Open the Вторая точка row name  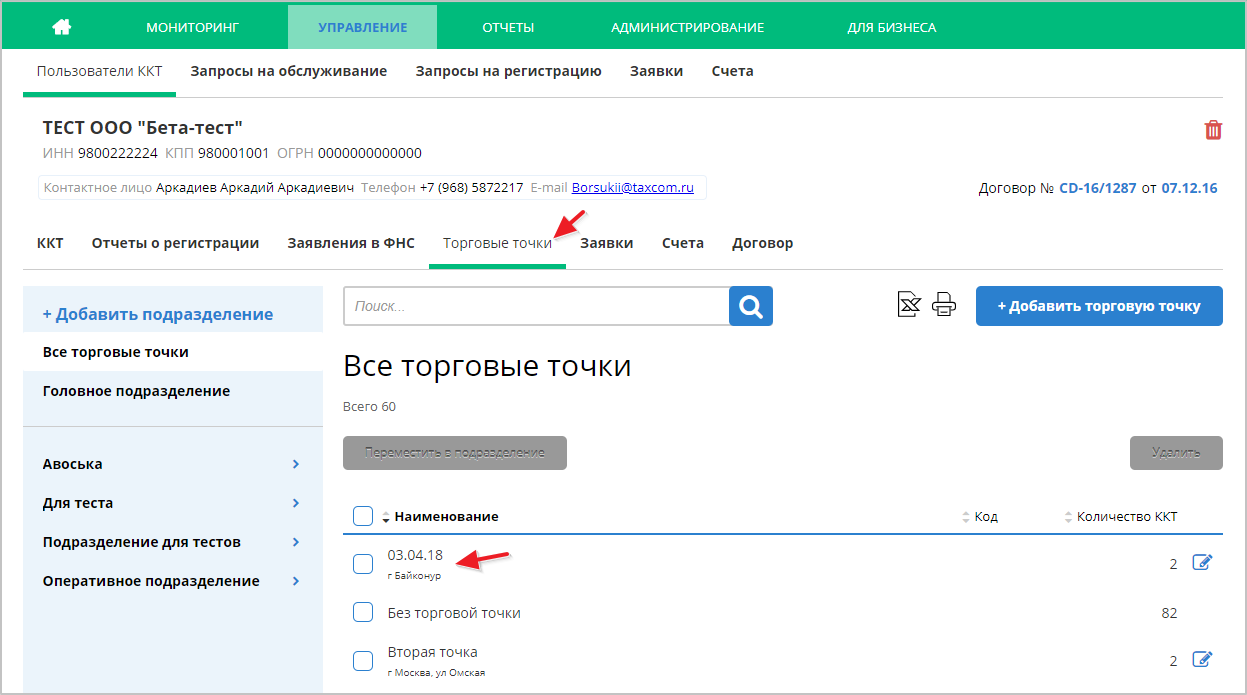pos(433,652)
